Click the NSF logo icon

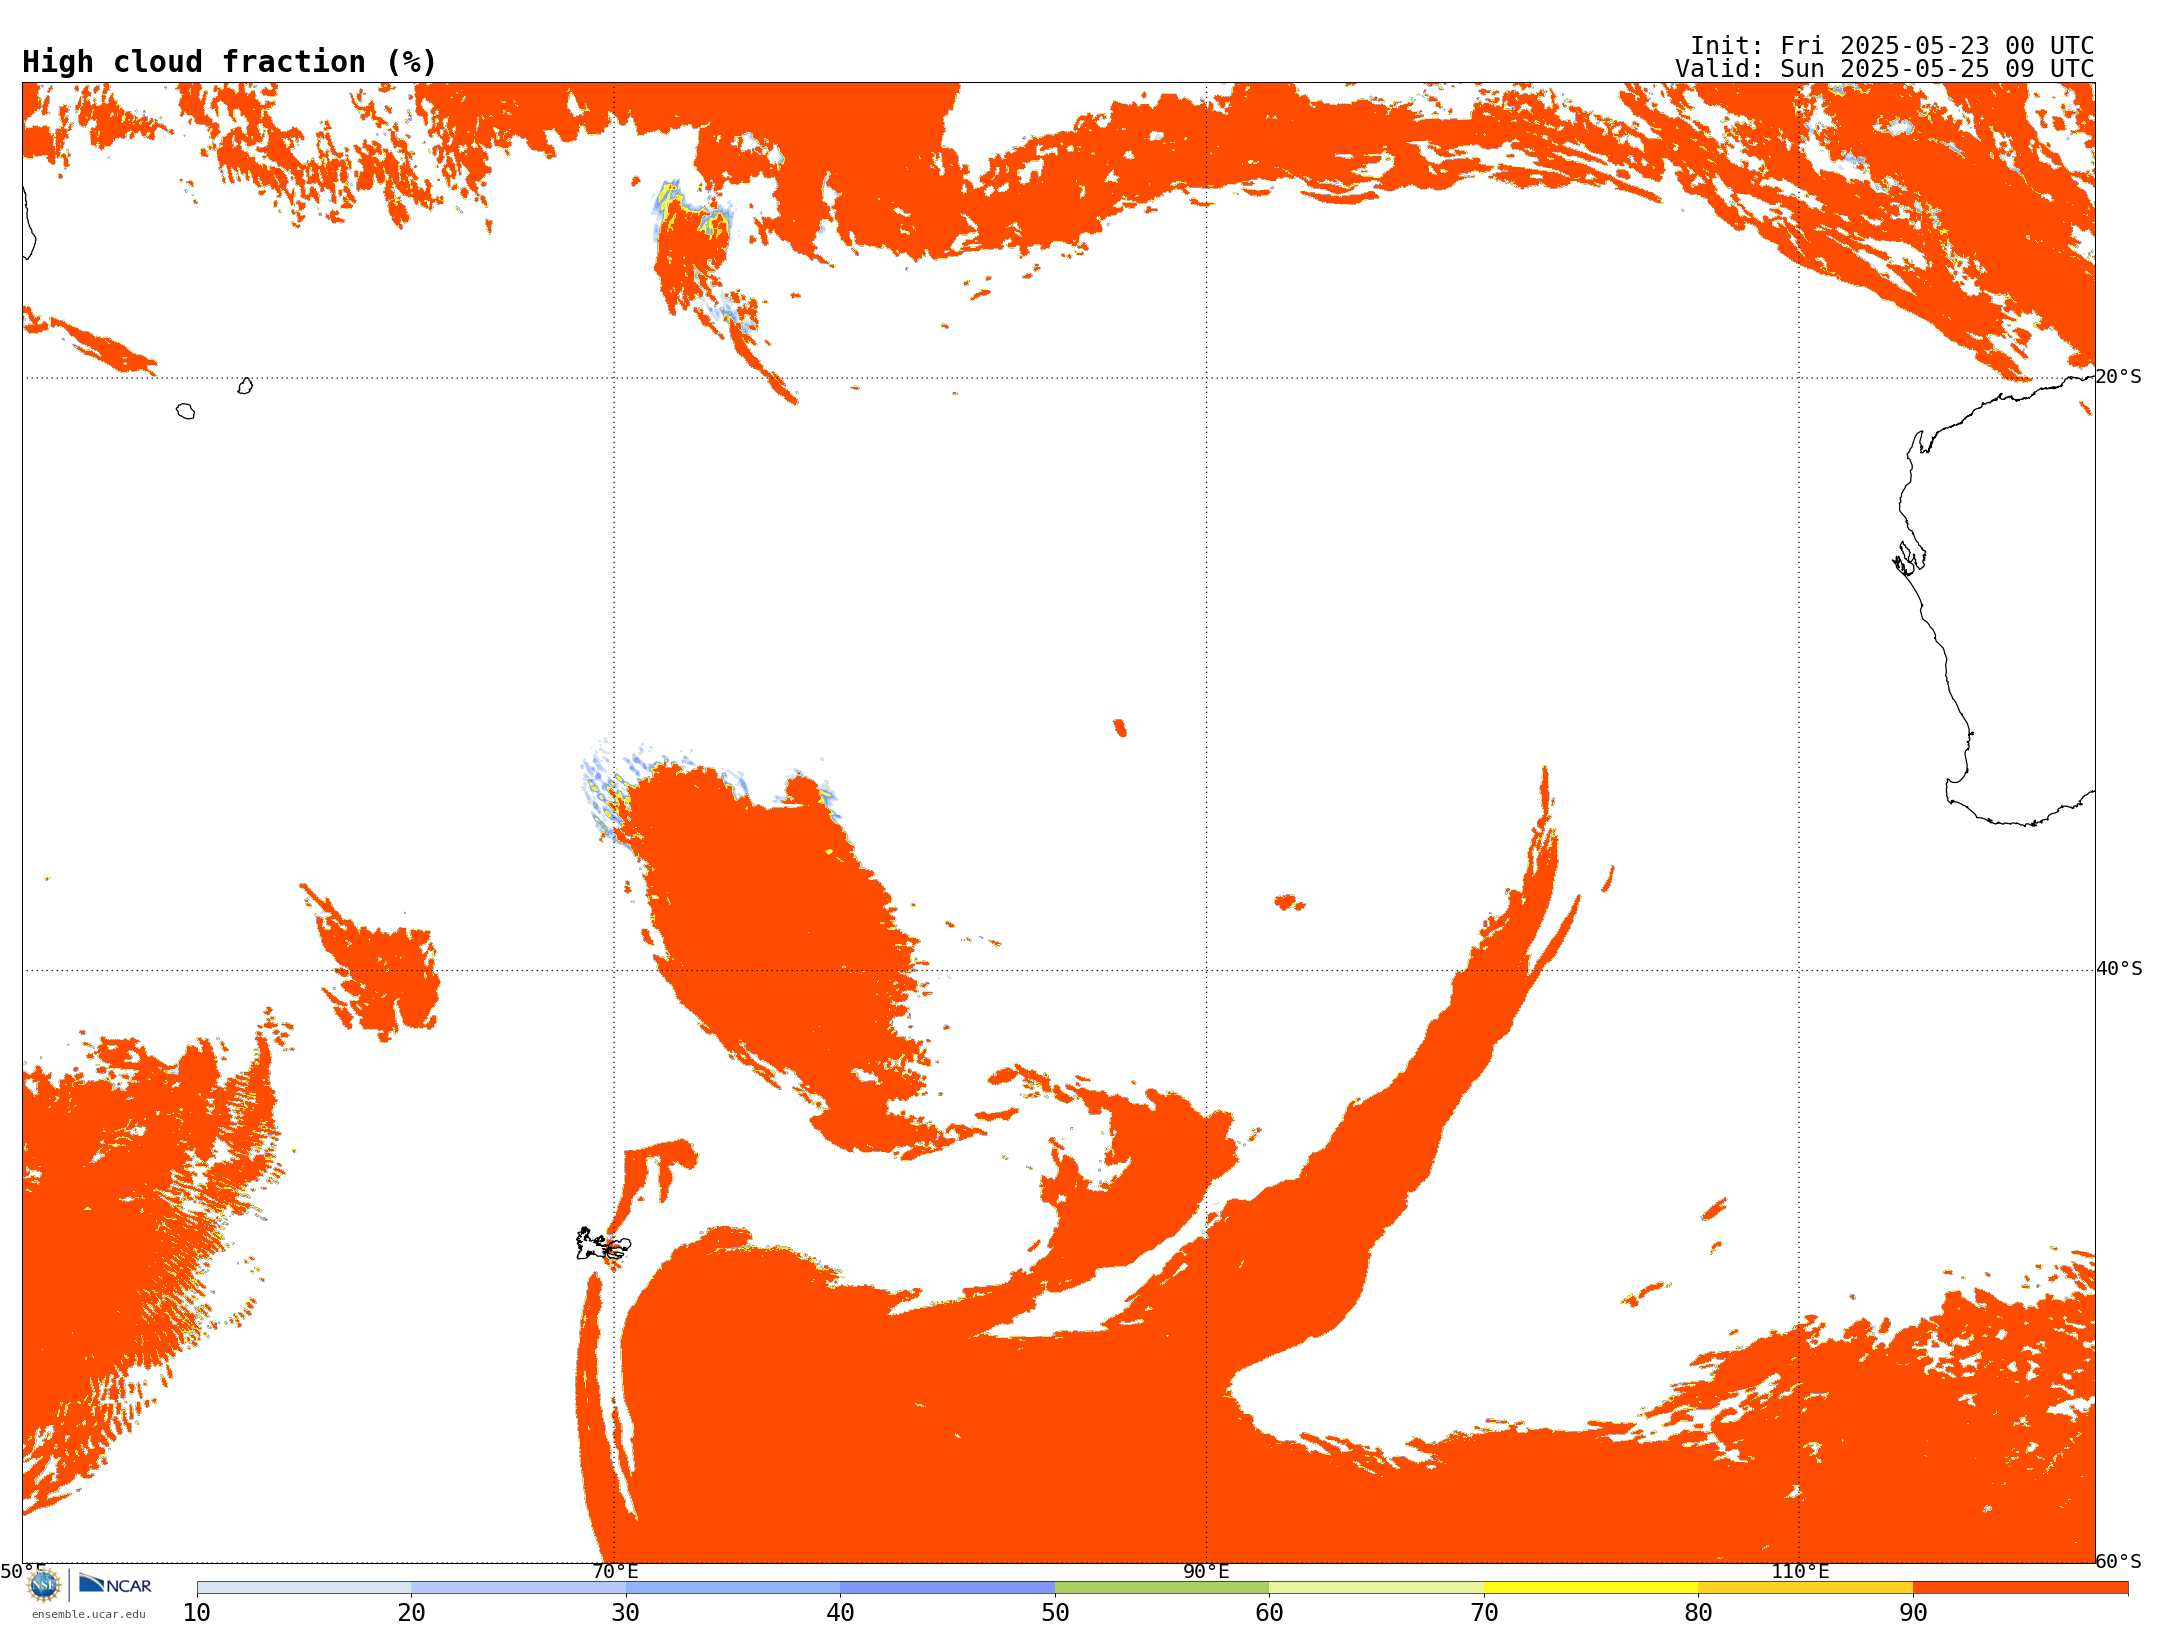pos(44,1585)
